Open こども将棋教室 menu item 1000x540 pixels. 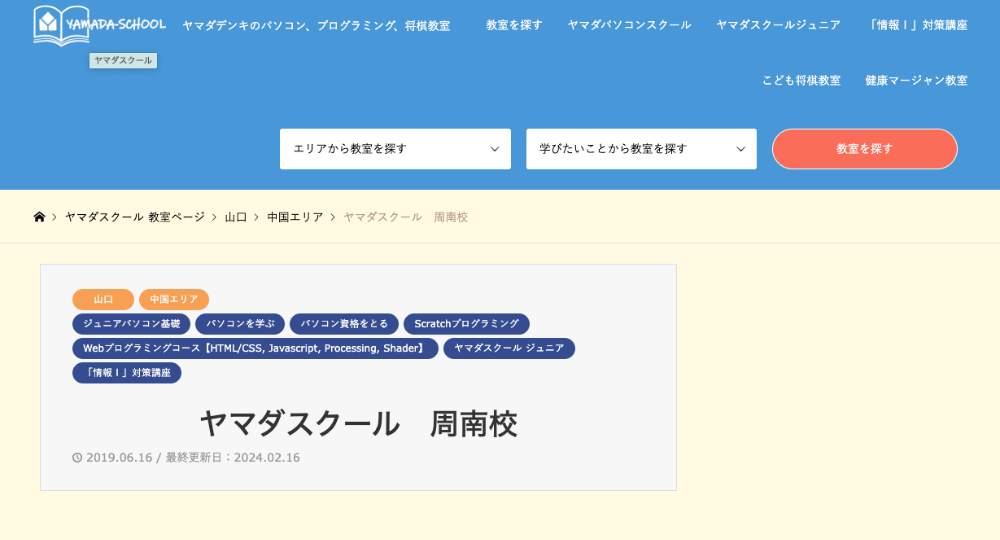(x=801, y=80)
